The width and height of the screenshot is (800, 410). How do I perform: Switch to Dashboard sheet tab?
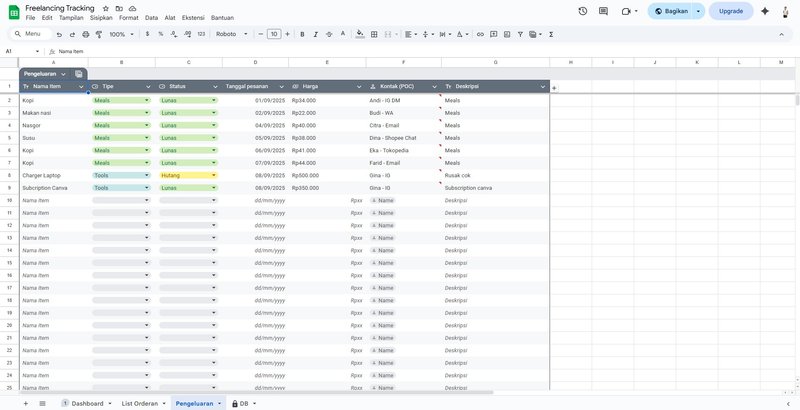tap(87, 403)
